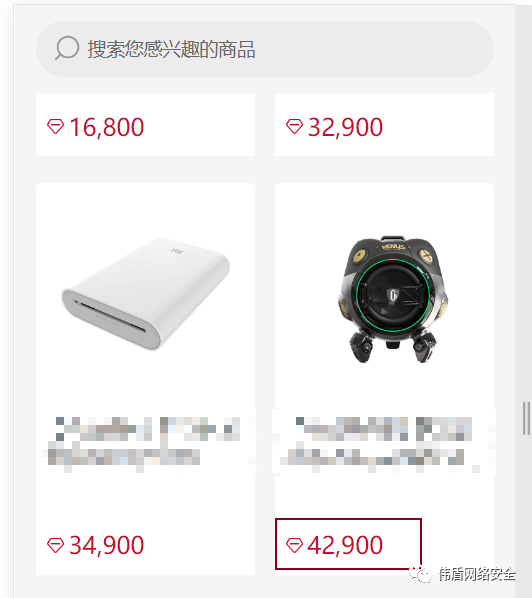Image resolution: width=532 pixels, height=598 pixels.
Task: Click the diamond icon beside 16,800
Action: 55,126
